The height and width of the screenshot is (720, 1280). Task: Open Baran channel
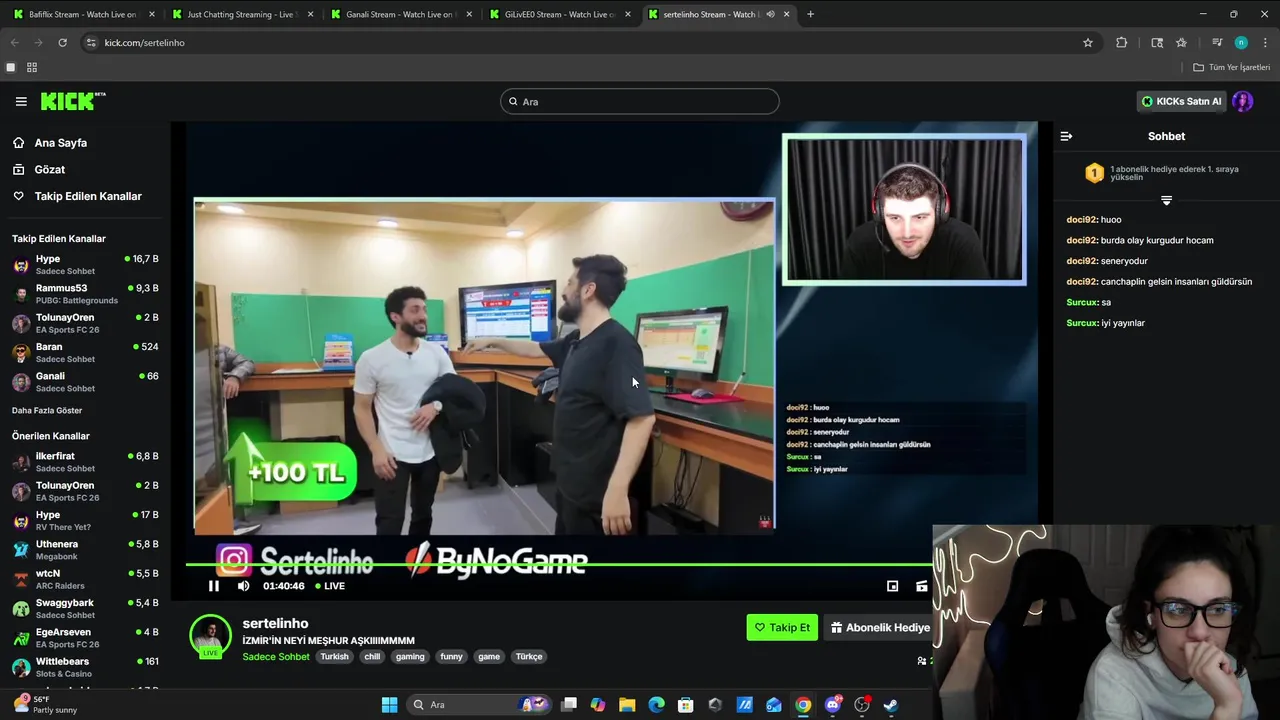tap(85, 353)
